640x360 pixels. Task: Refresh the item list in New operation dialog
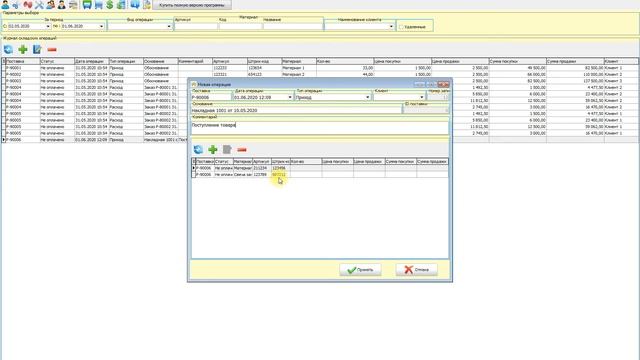pos(198,150)
